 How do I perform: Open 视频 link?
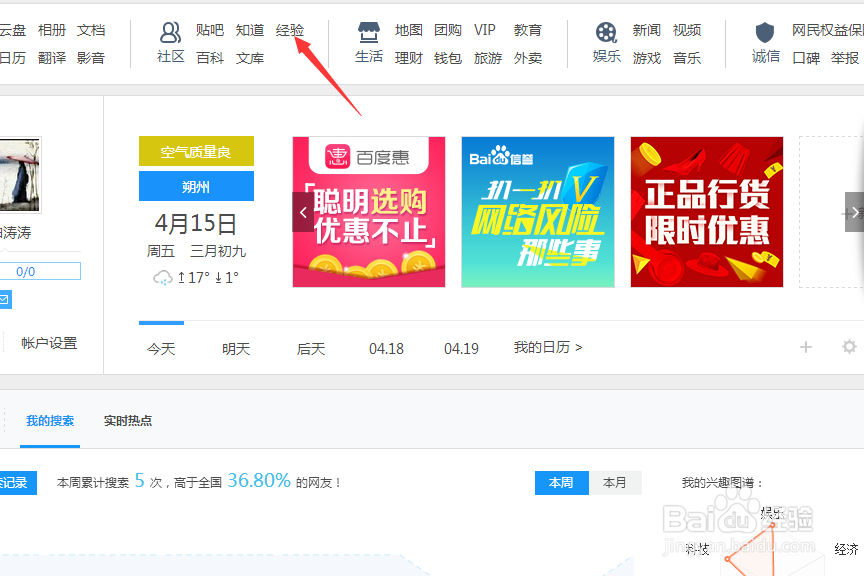(x=687, y=30)
